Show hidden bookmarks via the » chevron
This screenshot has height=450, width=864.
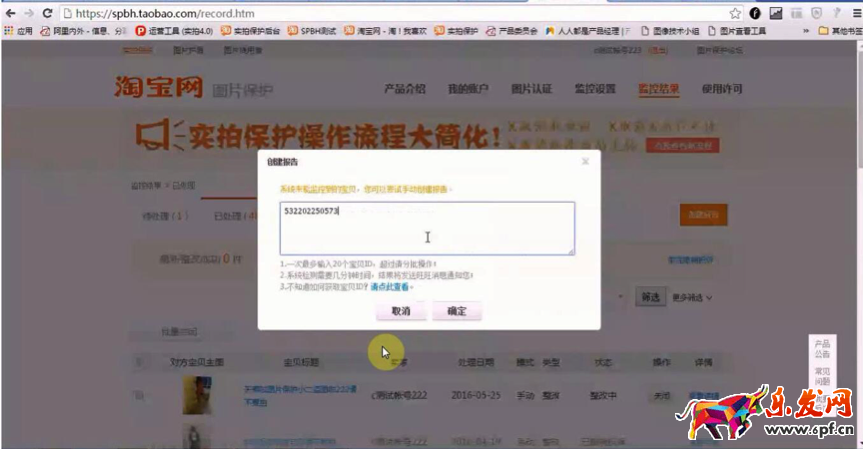pos(806,31)
